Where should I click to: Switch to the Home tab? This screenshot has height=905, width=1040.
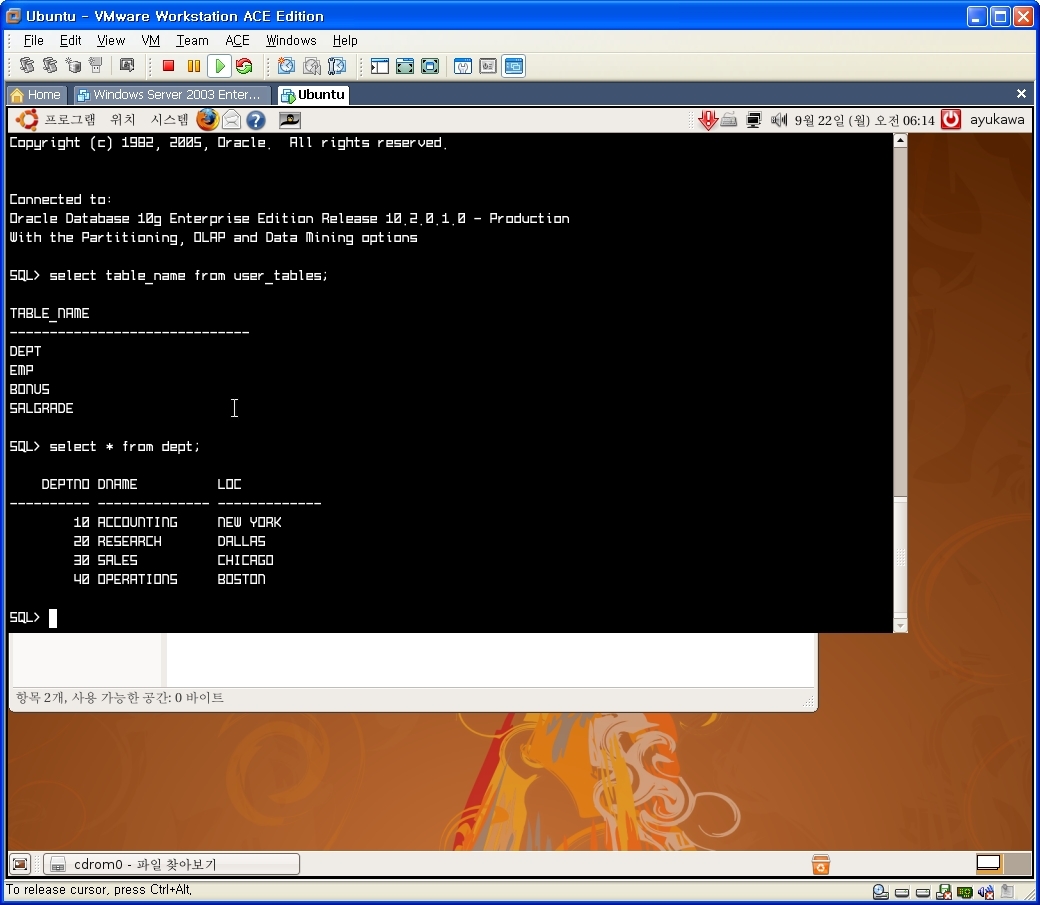(x=36, y=95)
